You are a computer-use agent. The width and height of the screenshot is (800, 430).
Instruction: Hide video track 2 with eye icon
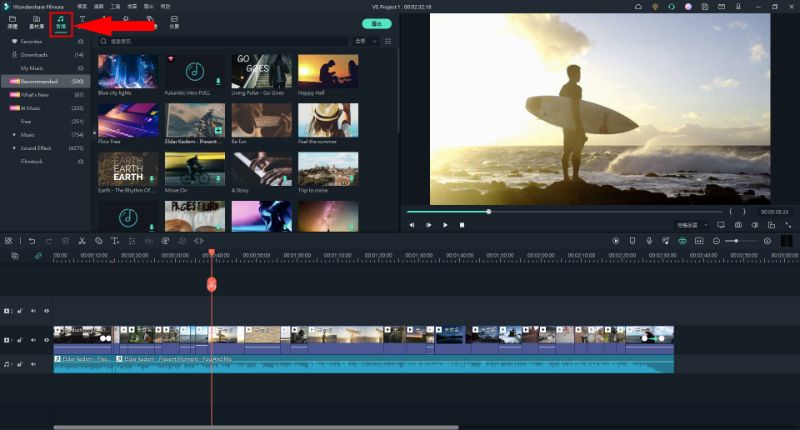(x=46, y=311)
